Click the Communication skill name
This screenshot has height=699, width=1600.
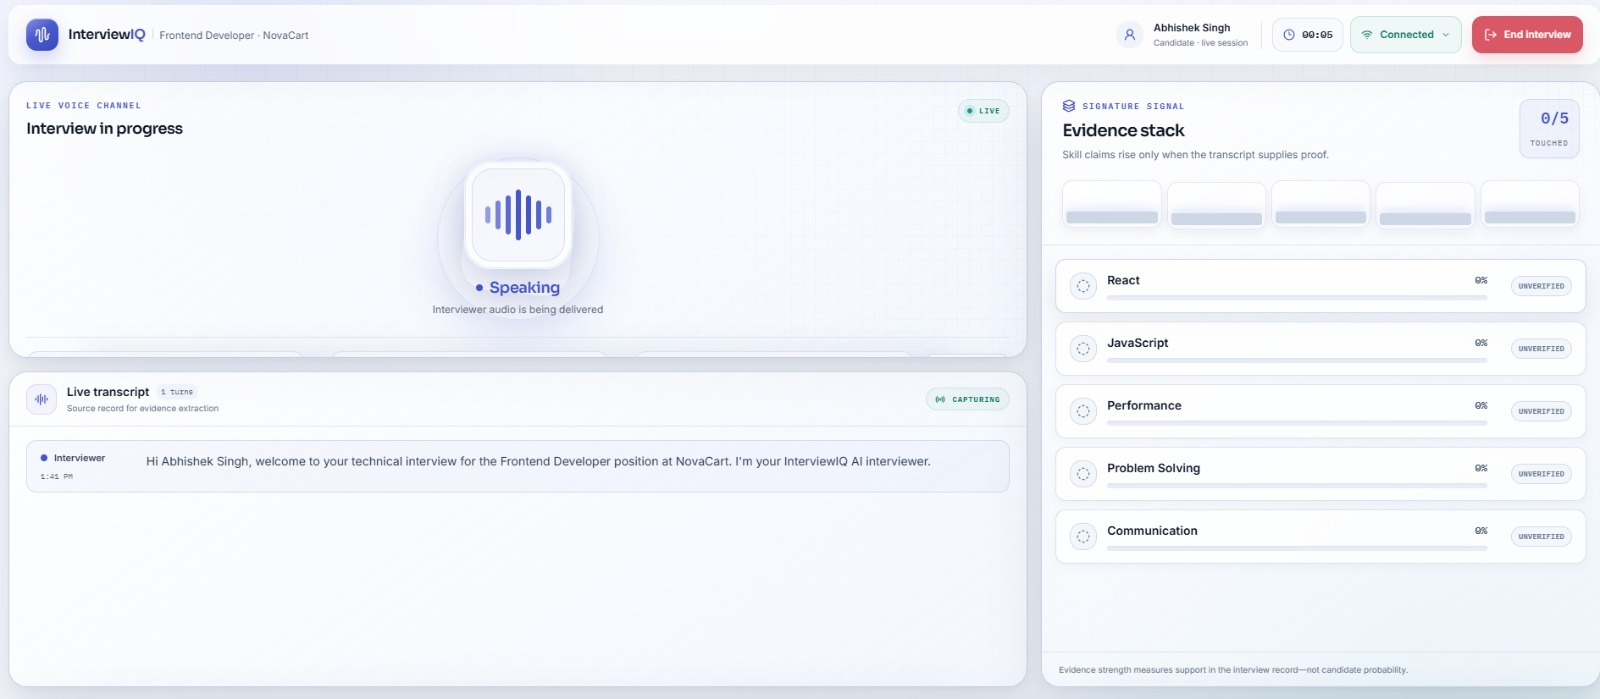click(1152, 531)
